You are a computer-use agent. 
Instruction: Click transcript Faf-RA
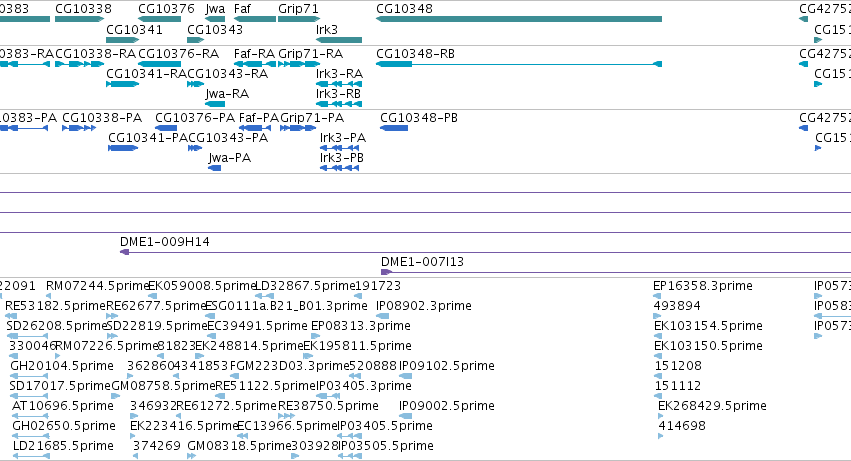point(254,54)
